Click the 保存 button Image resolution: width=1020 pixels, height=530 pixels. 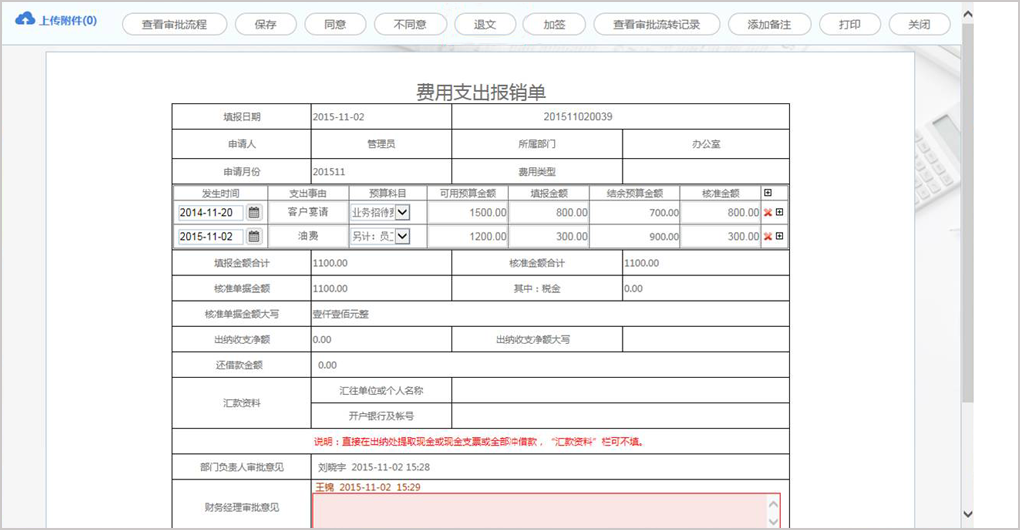265,25
